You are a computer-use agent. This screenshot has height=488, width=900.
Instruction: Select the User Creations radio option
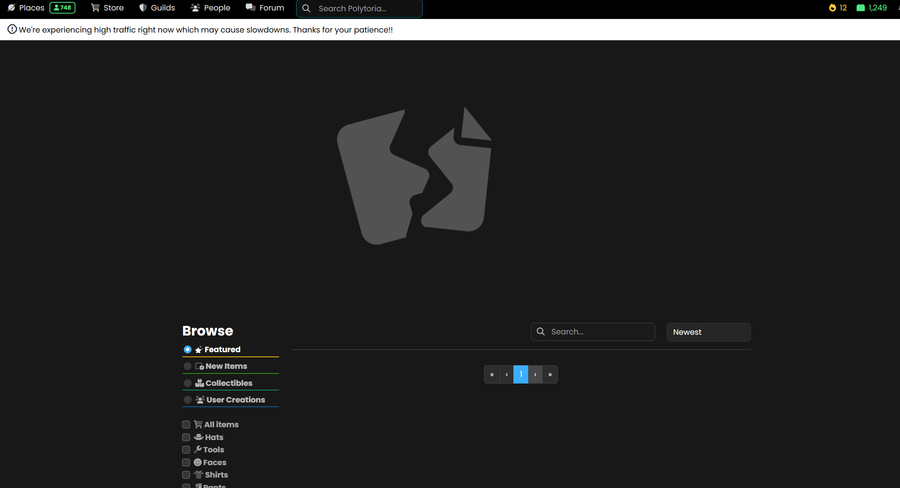pos(187,400)
